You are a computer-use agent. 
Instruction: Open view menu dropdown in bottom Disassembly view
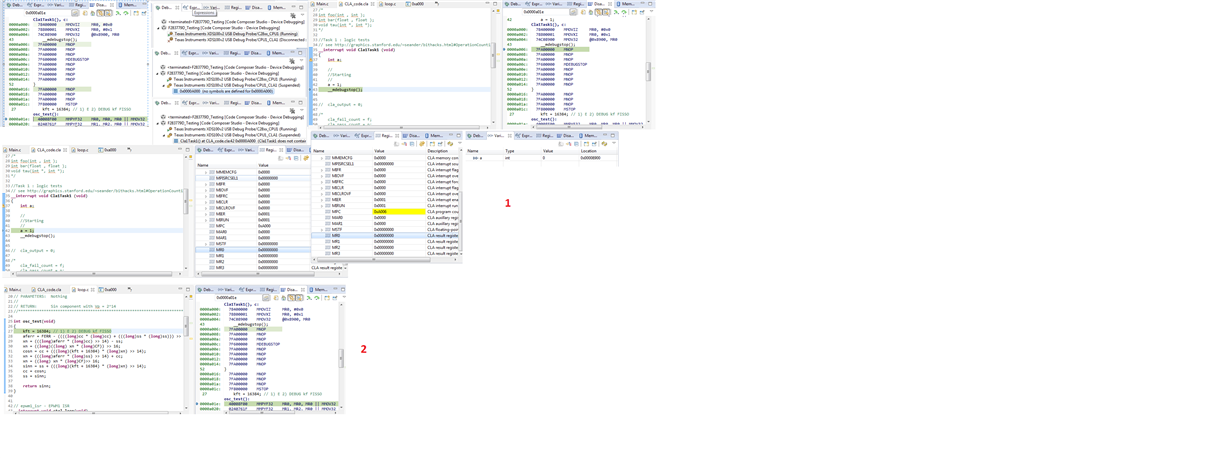[x=344, y=297]
